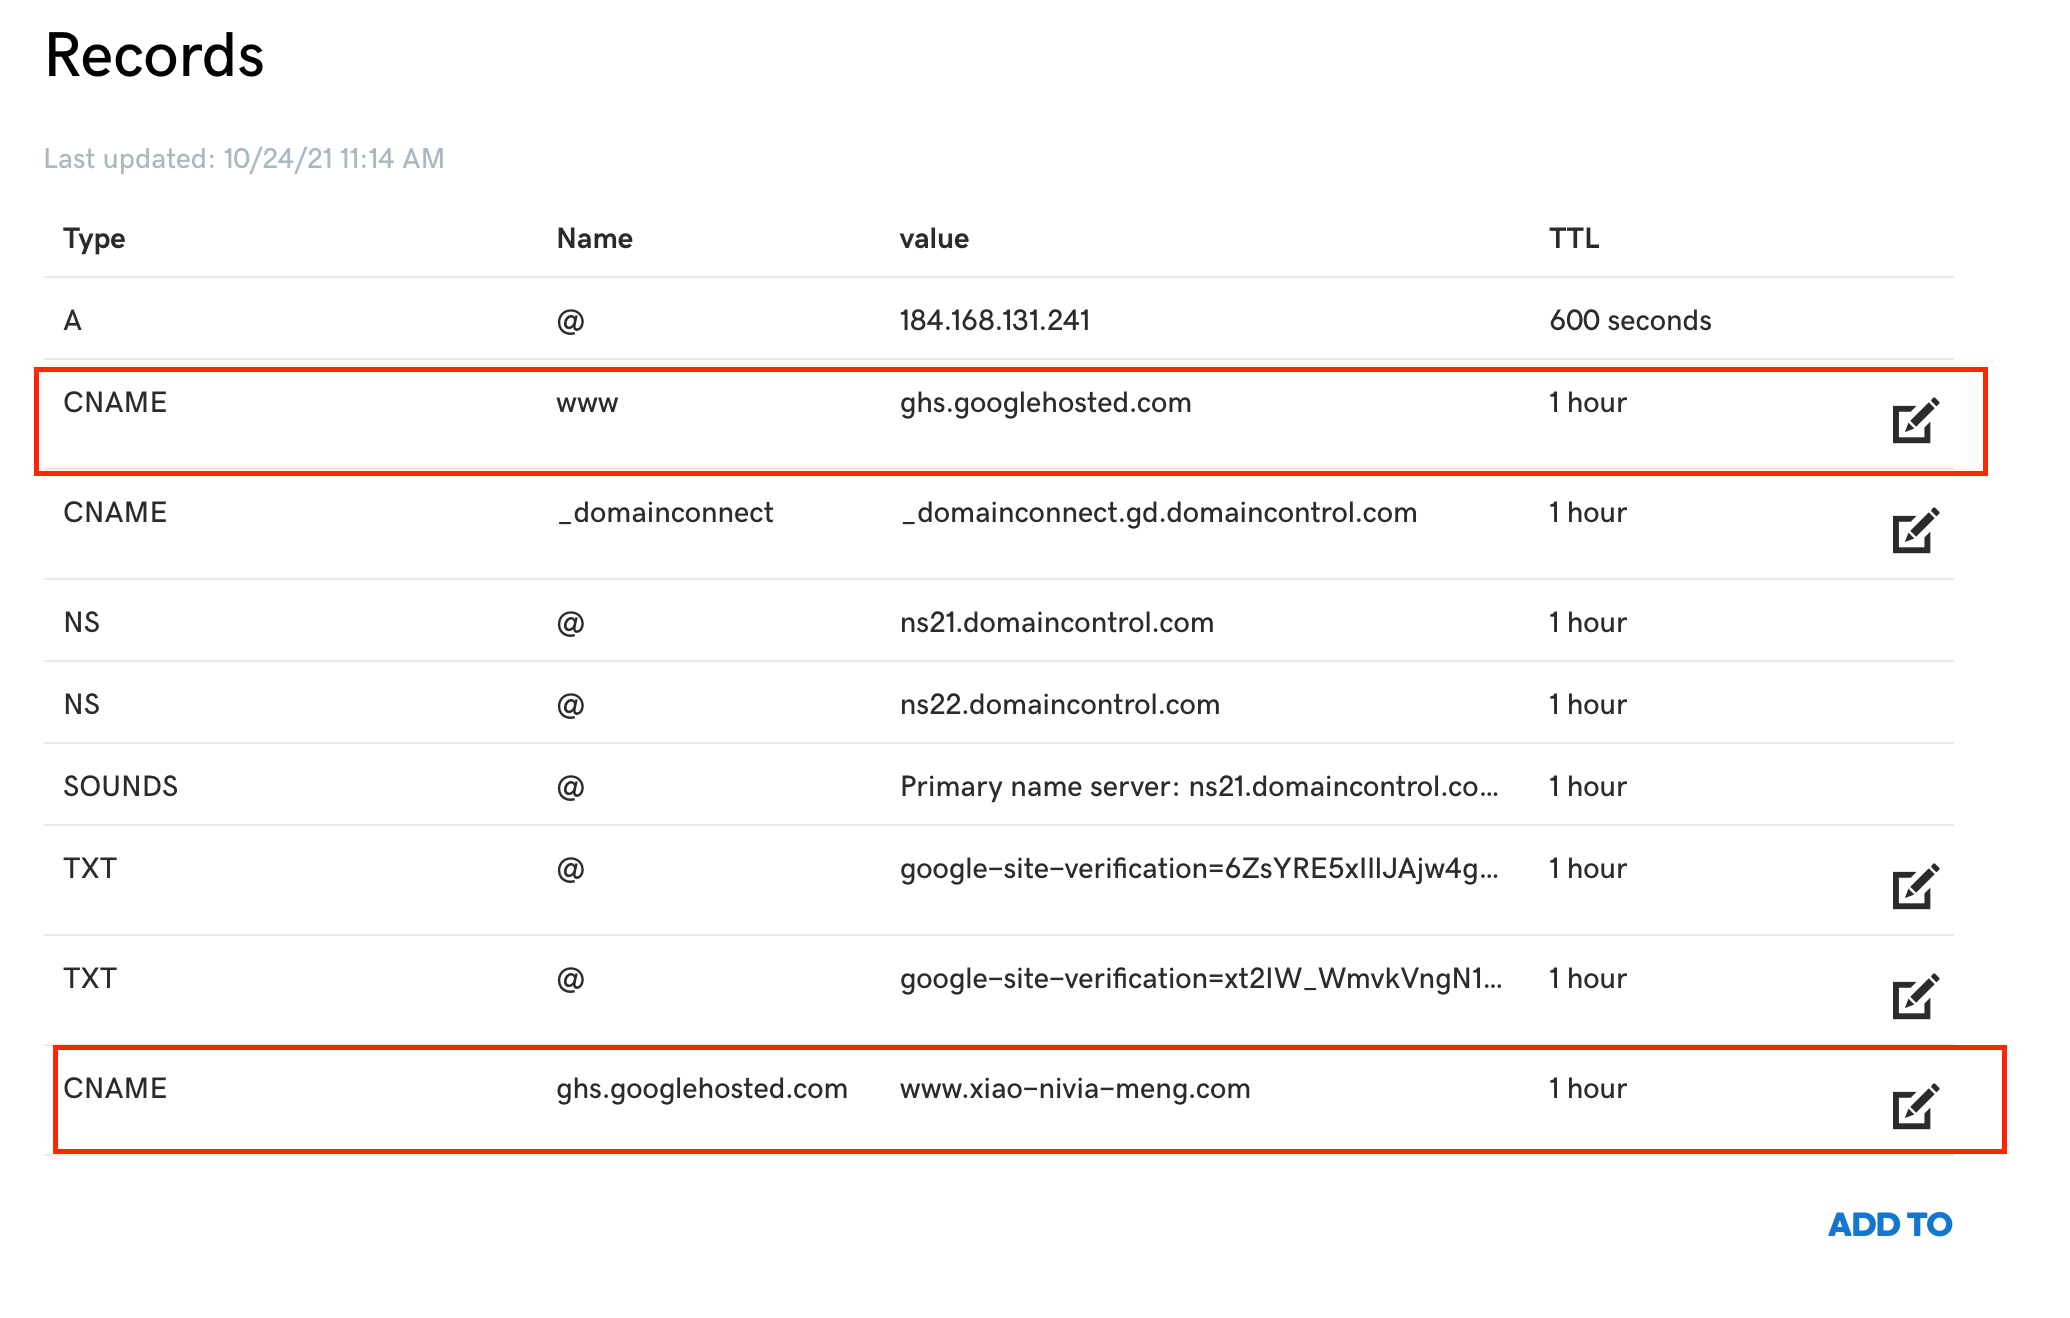
Task: Click the ADD TO link
Action: pyautogui.click(x=1889, y=1224)
